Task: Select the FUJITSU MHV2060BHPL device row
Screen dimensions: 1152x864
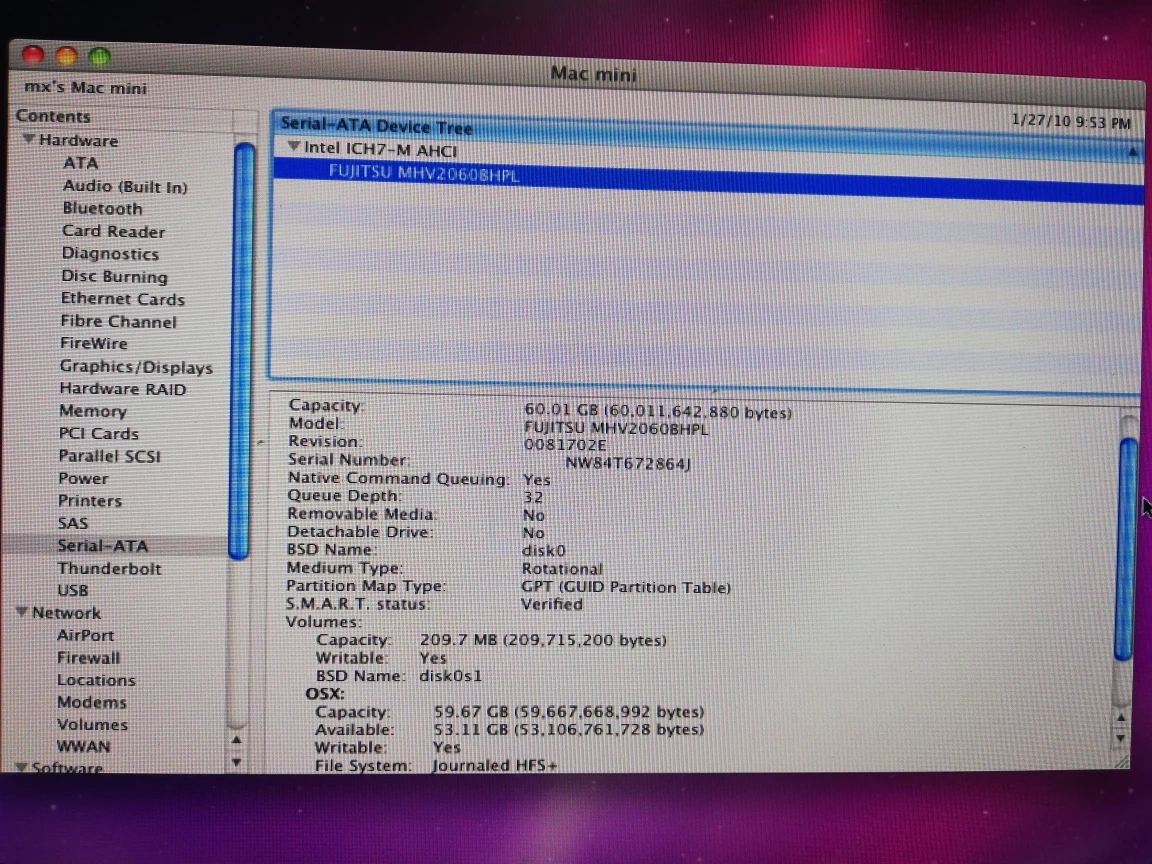Action: click(x=708, y=181)
